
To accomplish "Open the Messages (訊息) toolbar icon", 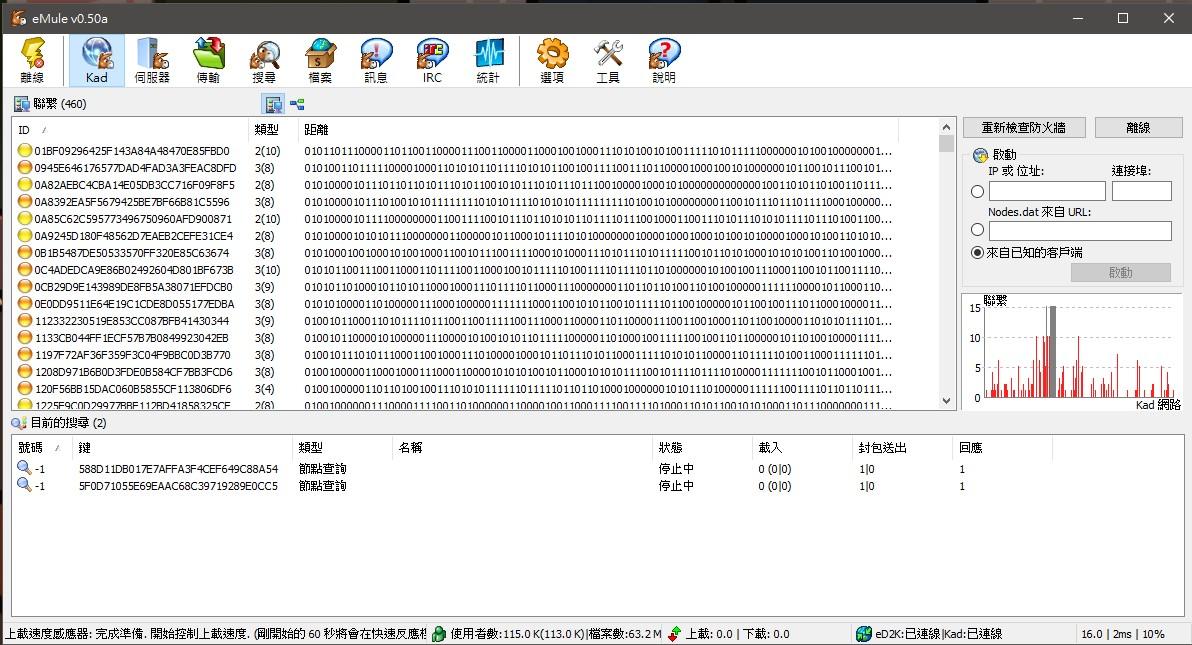I will [376, 60].
